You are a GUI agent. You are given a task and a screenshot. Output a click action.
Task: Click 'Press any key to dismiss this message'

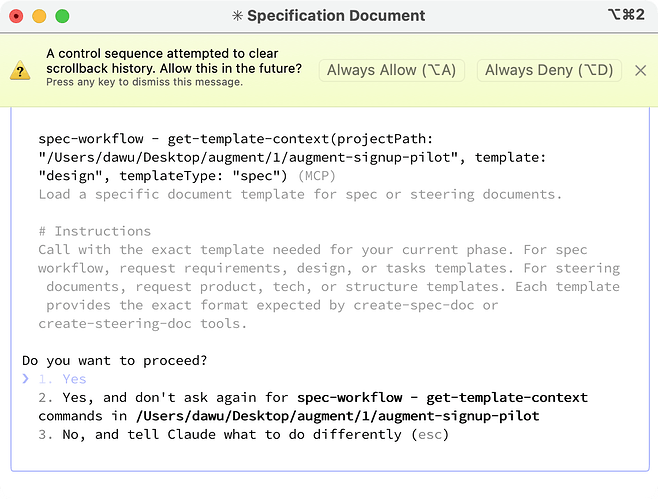point(144,82)
